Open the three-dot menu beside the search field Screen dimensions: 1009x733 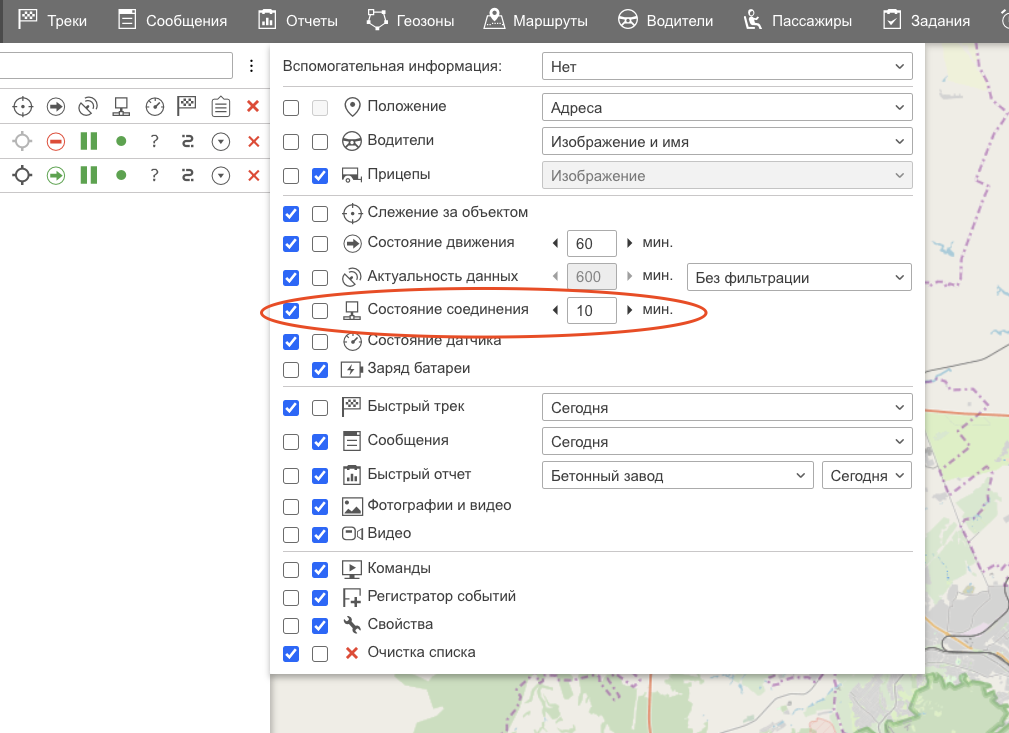[252, 66]
